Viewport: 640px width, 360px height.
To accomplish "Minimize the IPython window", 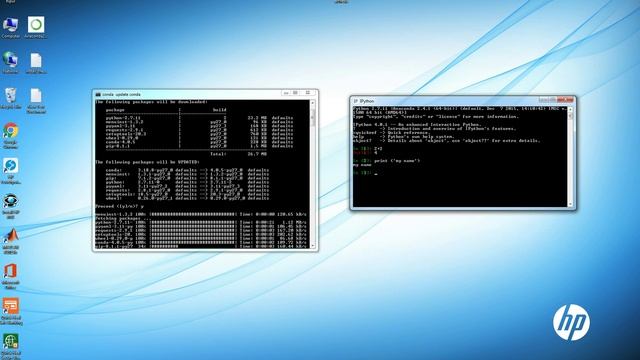I will click(x=543, y=100).
